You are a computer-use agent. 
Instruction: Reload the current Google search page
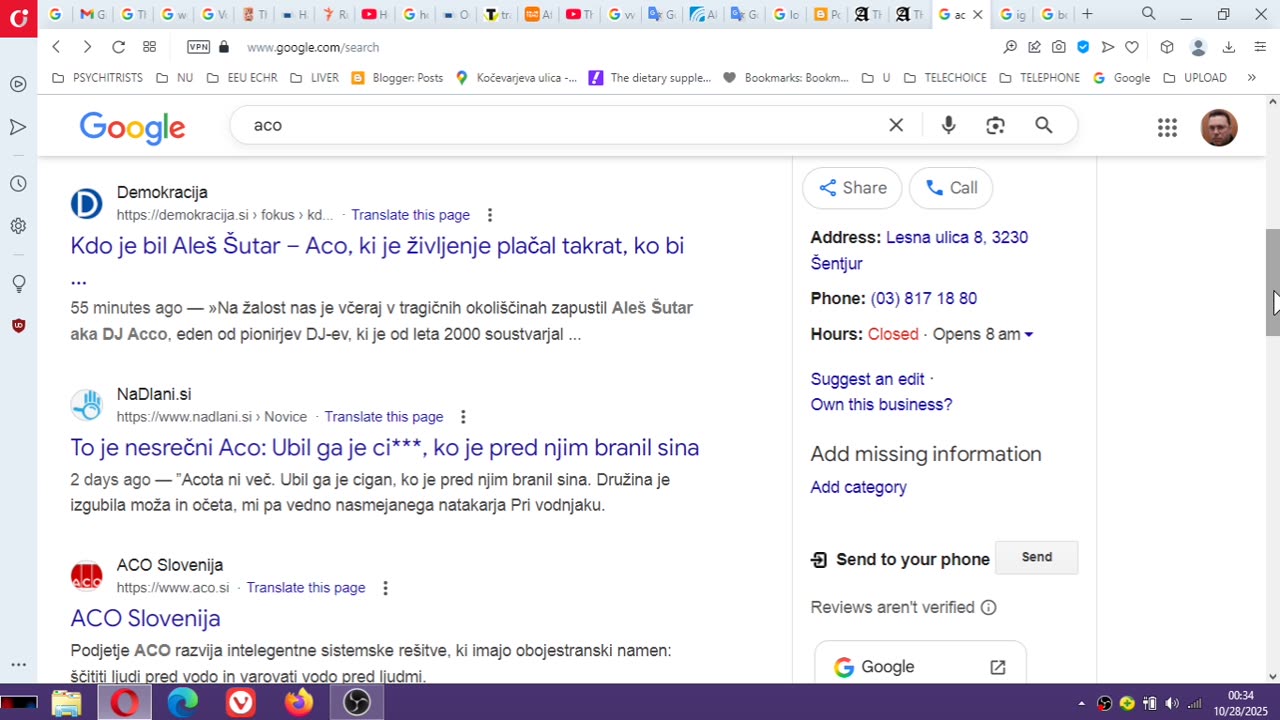tap(118, 47)
